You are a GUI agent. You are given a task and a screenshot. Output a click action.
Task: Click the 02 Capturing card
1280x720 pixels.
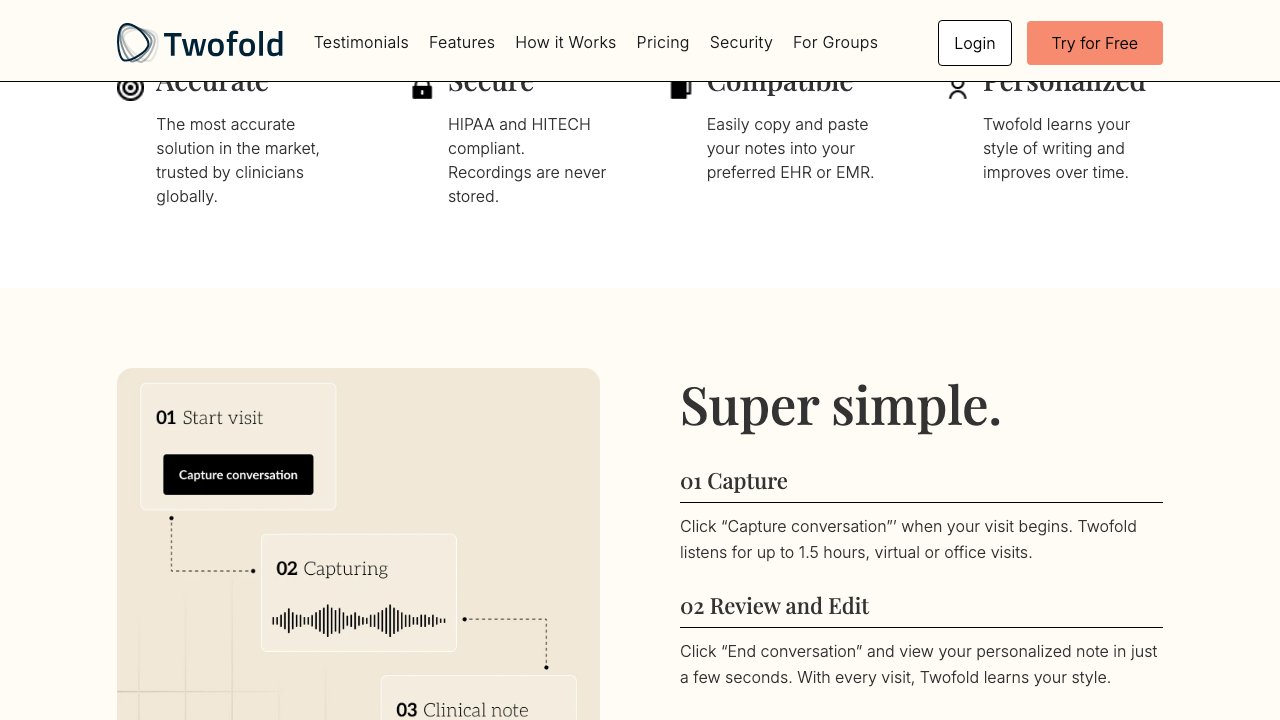click(358, 592)
